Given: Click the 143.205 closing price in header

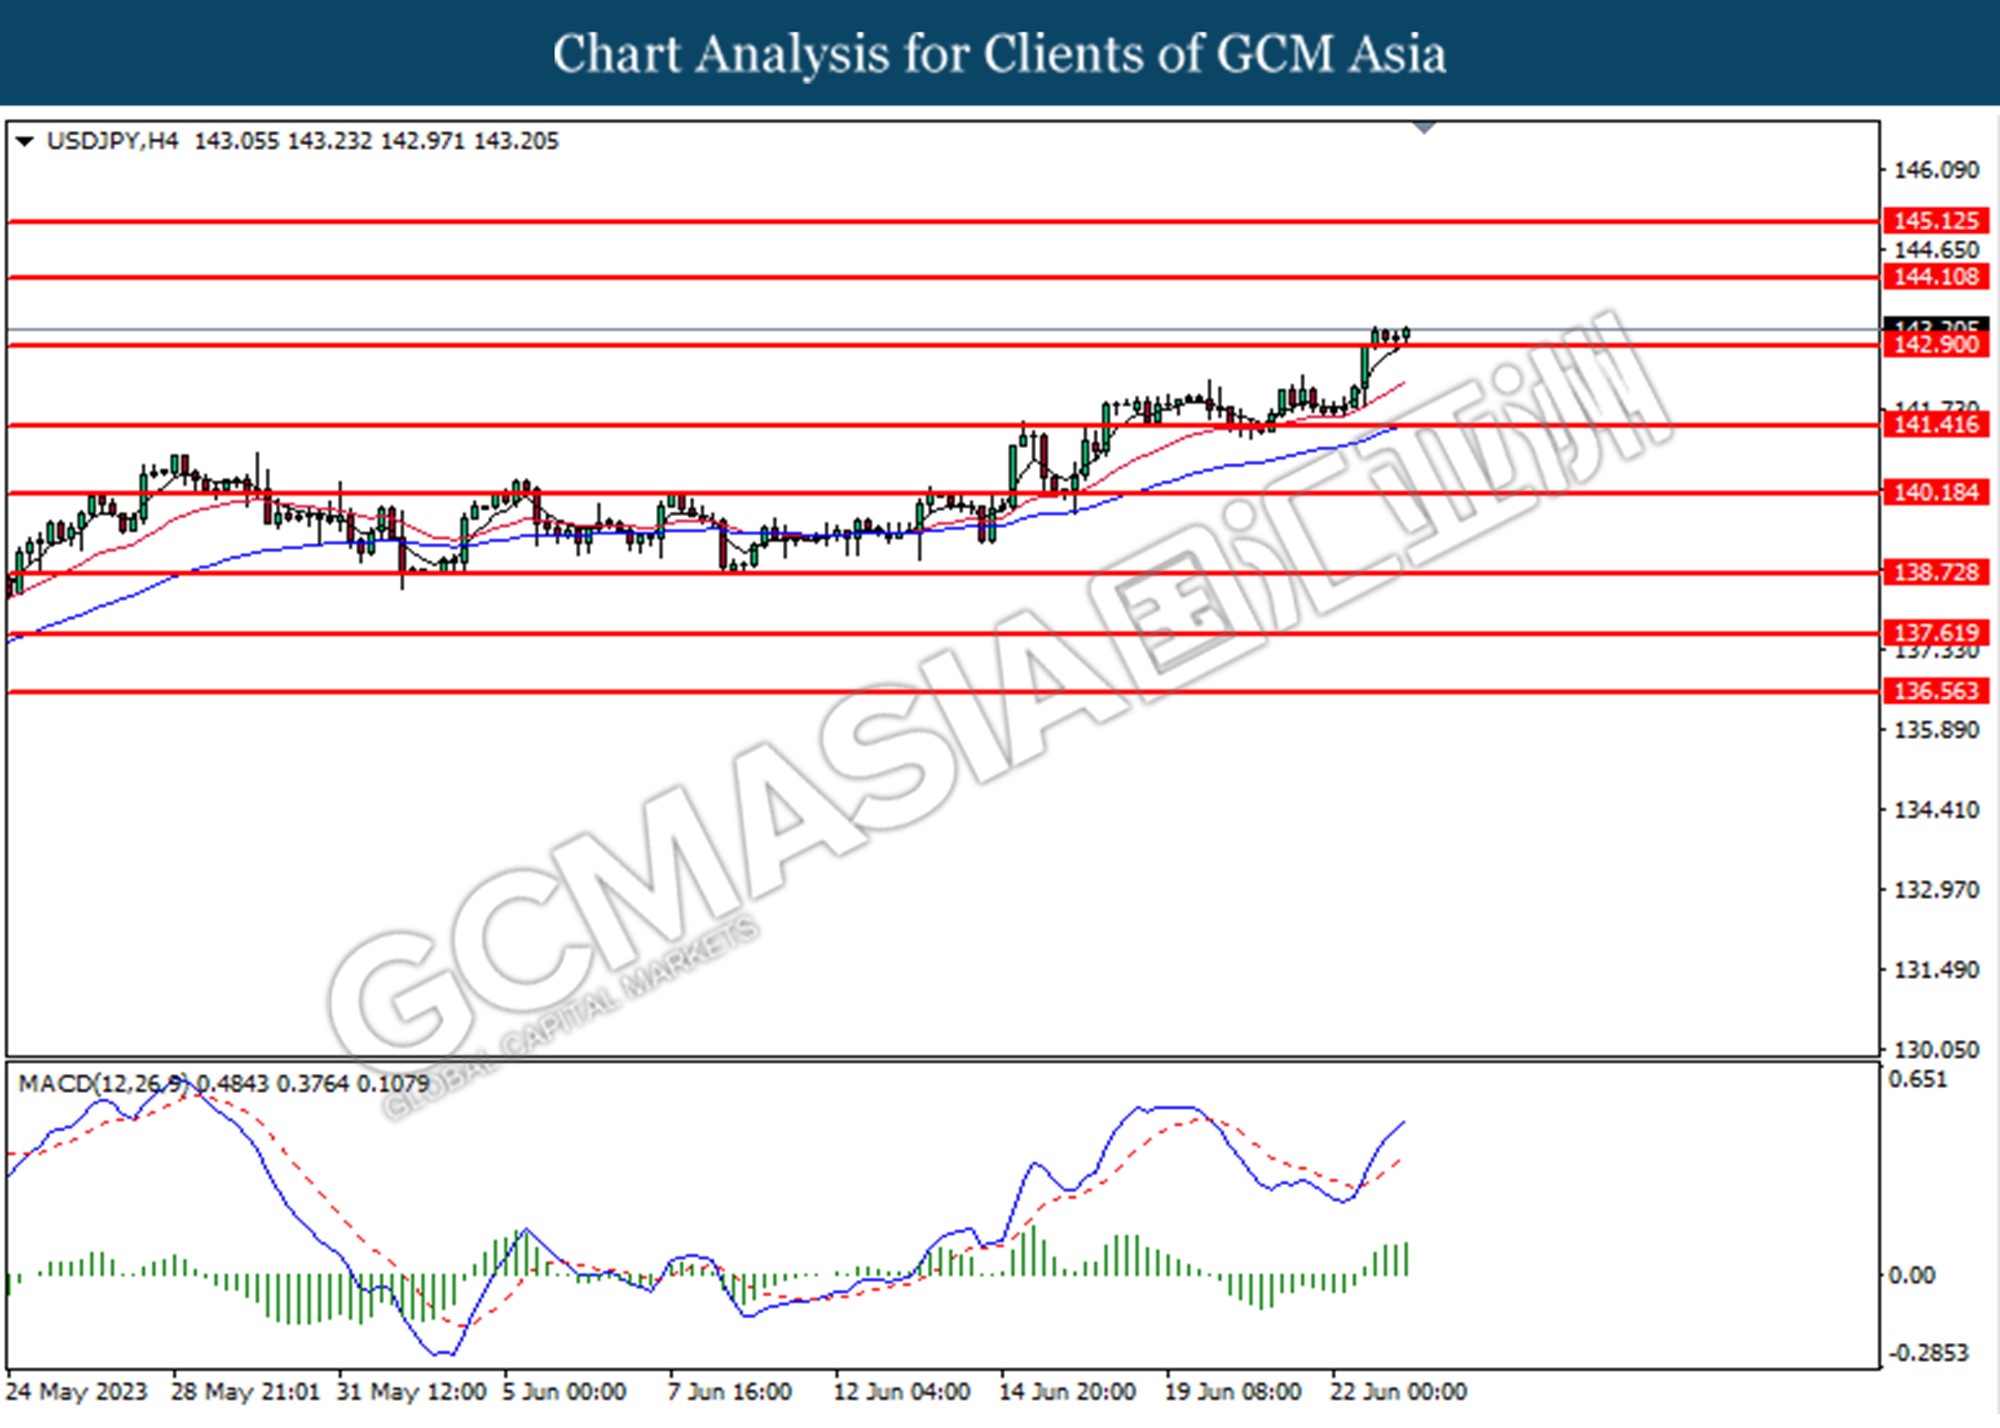Looking at the screenshot, I should point(516,141).
